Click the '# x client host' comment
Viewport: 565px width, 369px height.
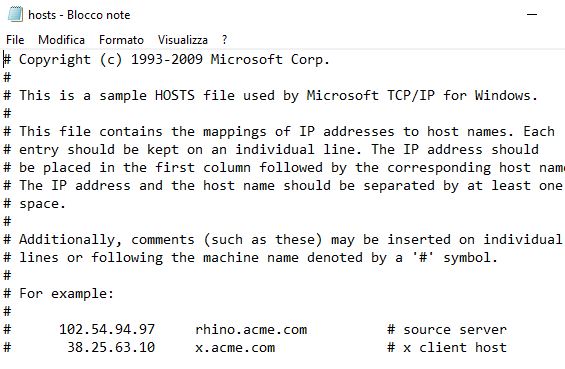point(447,347)
